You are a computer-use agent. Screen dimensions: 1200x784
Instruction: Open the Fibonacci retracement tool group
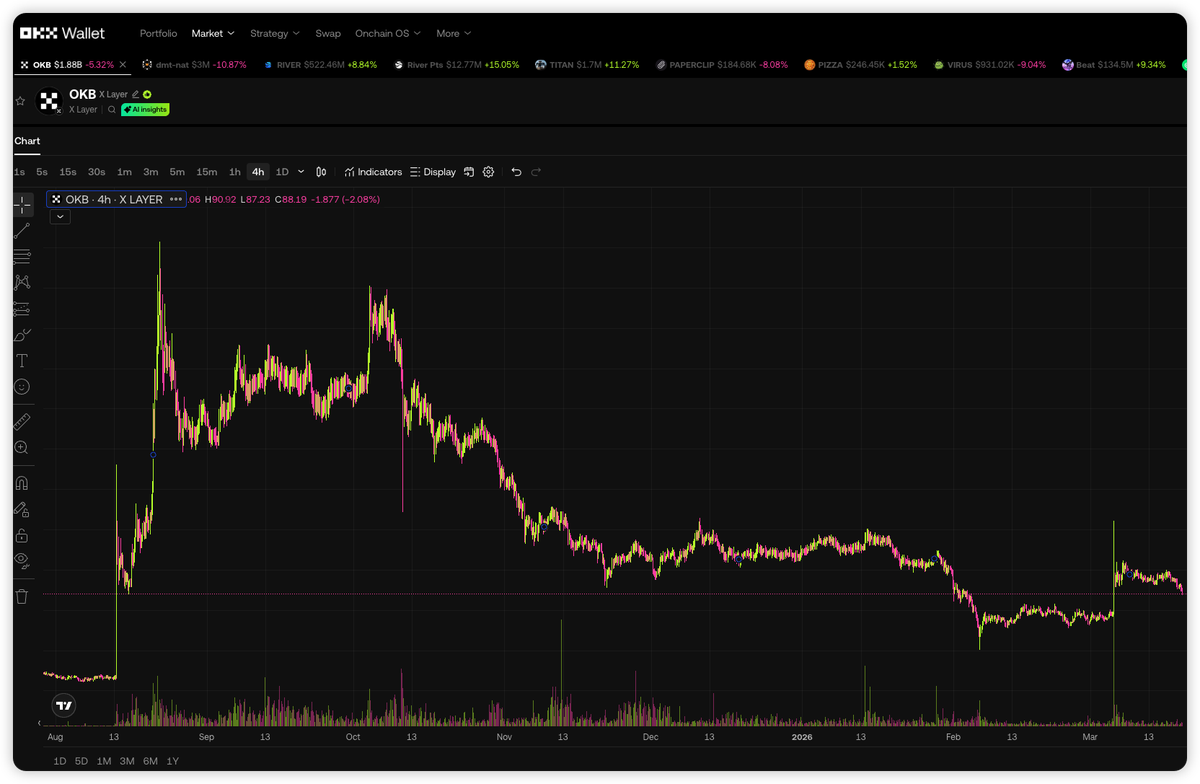tap(22, 257)
